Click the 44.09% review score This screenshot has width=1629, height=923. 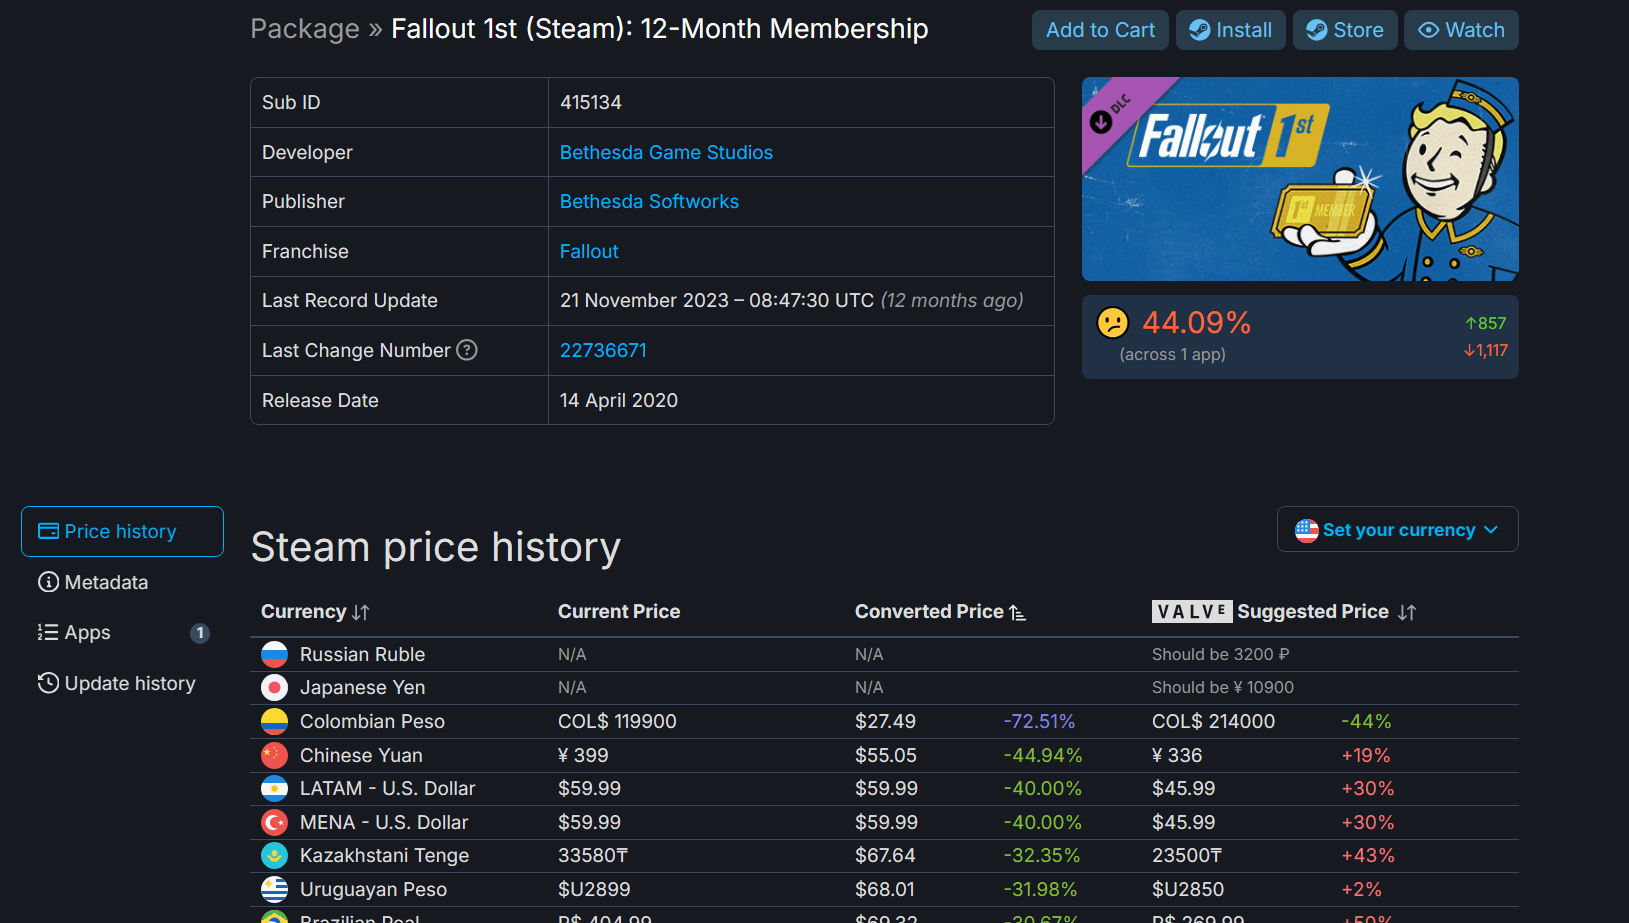pyautogui.click(x=1196, y=323)
